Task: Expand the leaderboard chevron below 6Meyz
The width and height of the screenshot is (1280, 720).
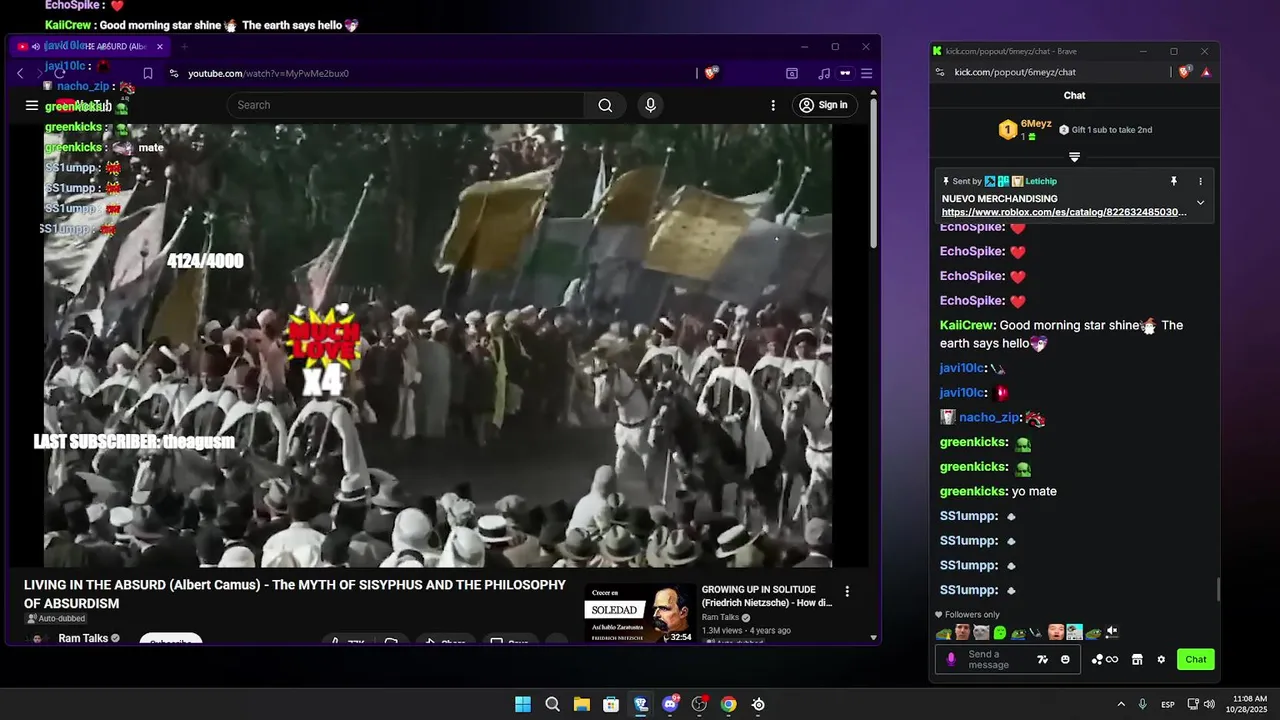Action: (x=1074, y=157)
